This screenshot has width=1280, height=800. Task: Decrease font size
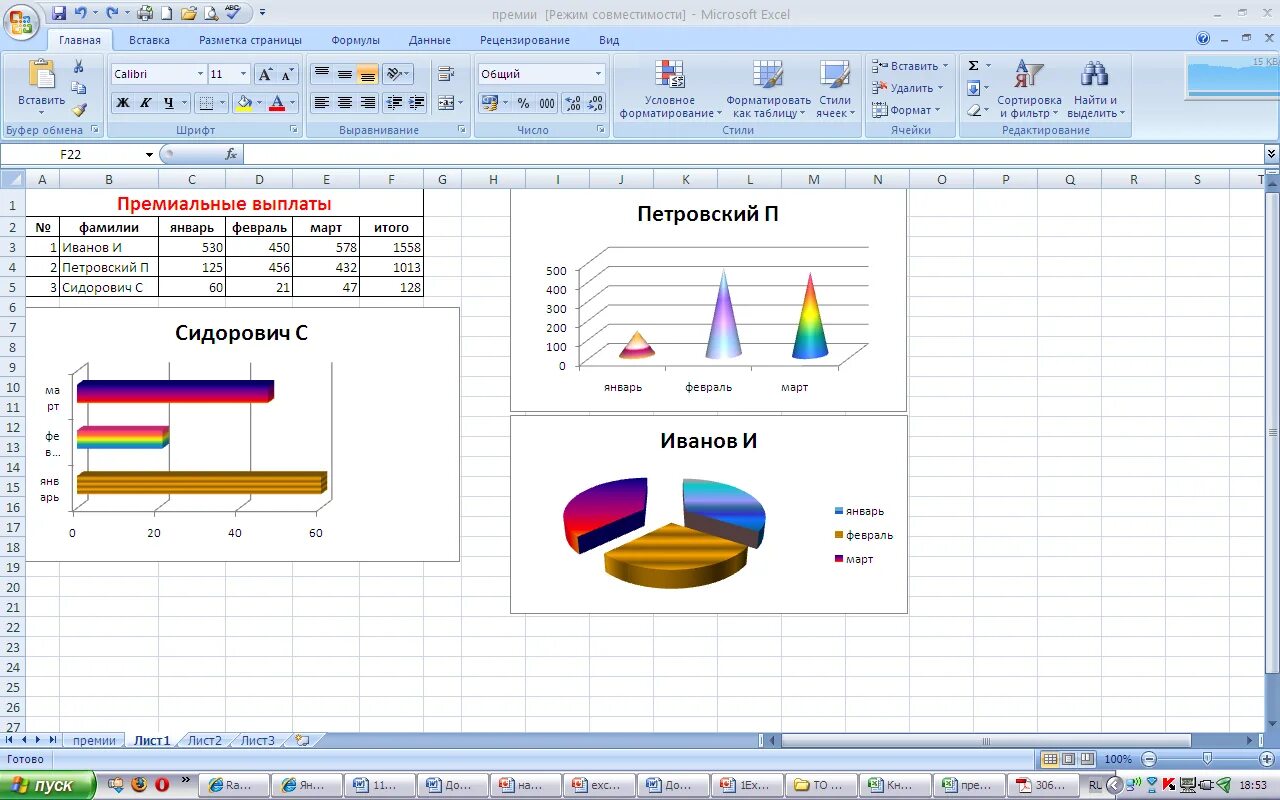[287, 74]
